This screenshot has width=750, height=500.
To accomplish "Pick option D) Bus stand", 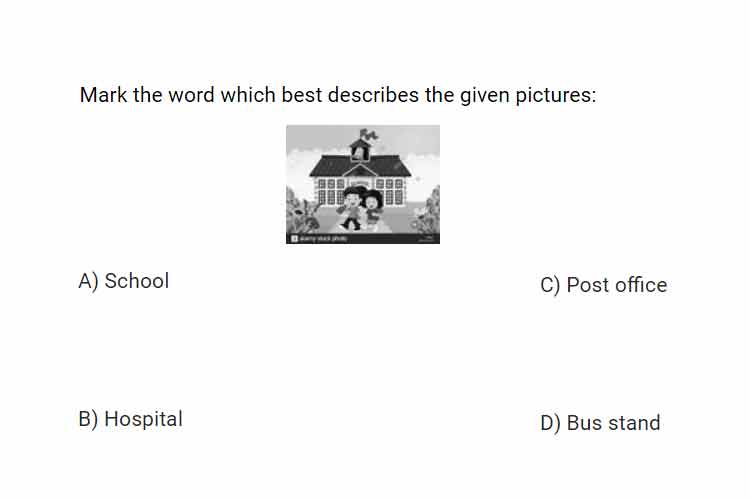I will coord(600,423).
